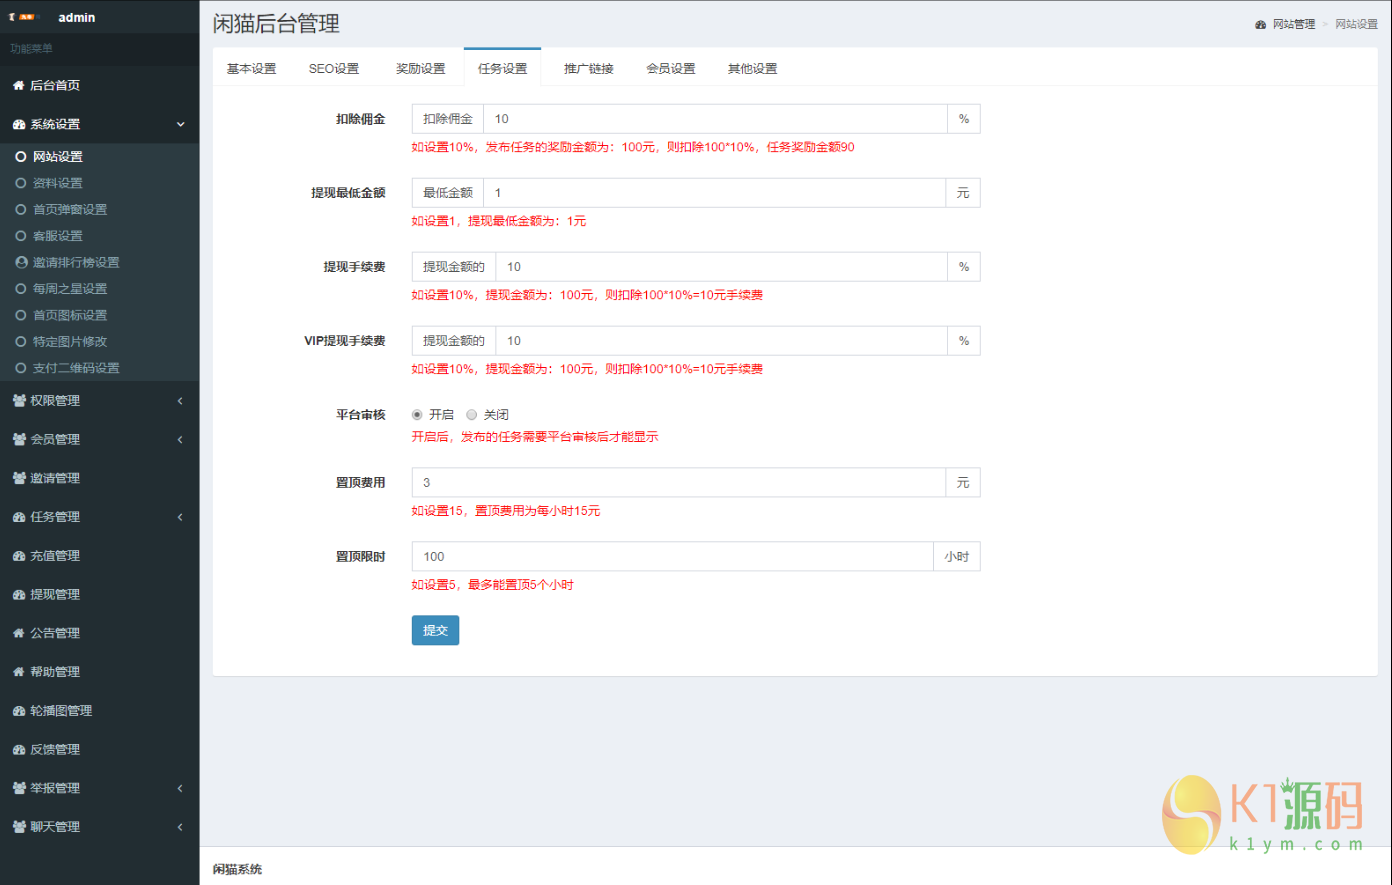1392x885 pixels.
Task: Focus the 扣除佣金 percentage input field
Action: click(715, 119)
